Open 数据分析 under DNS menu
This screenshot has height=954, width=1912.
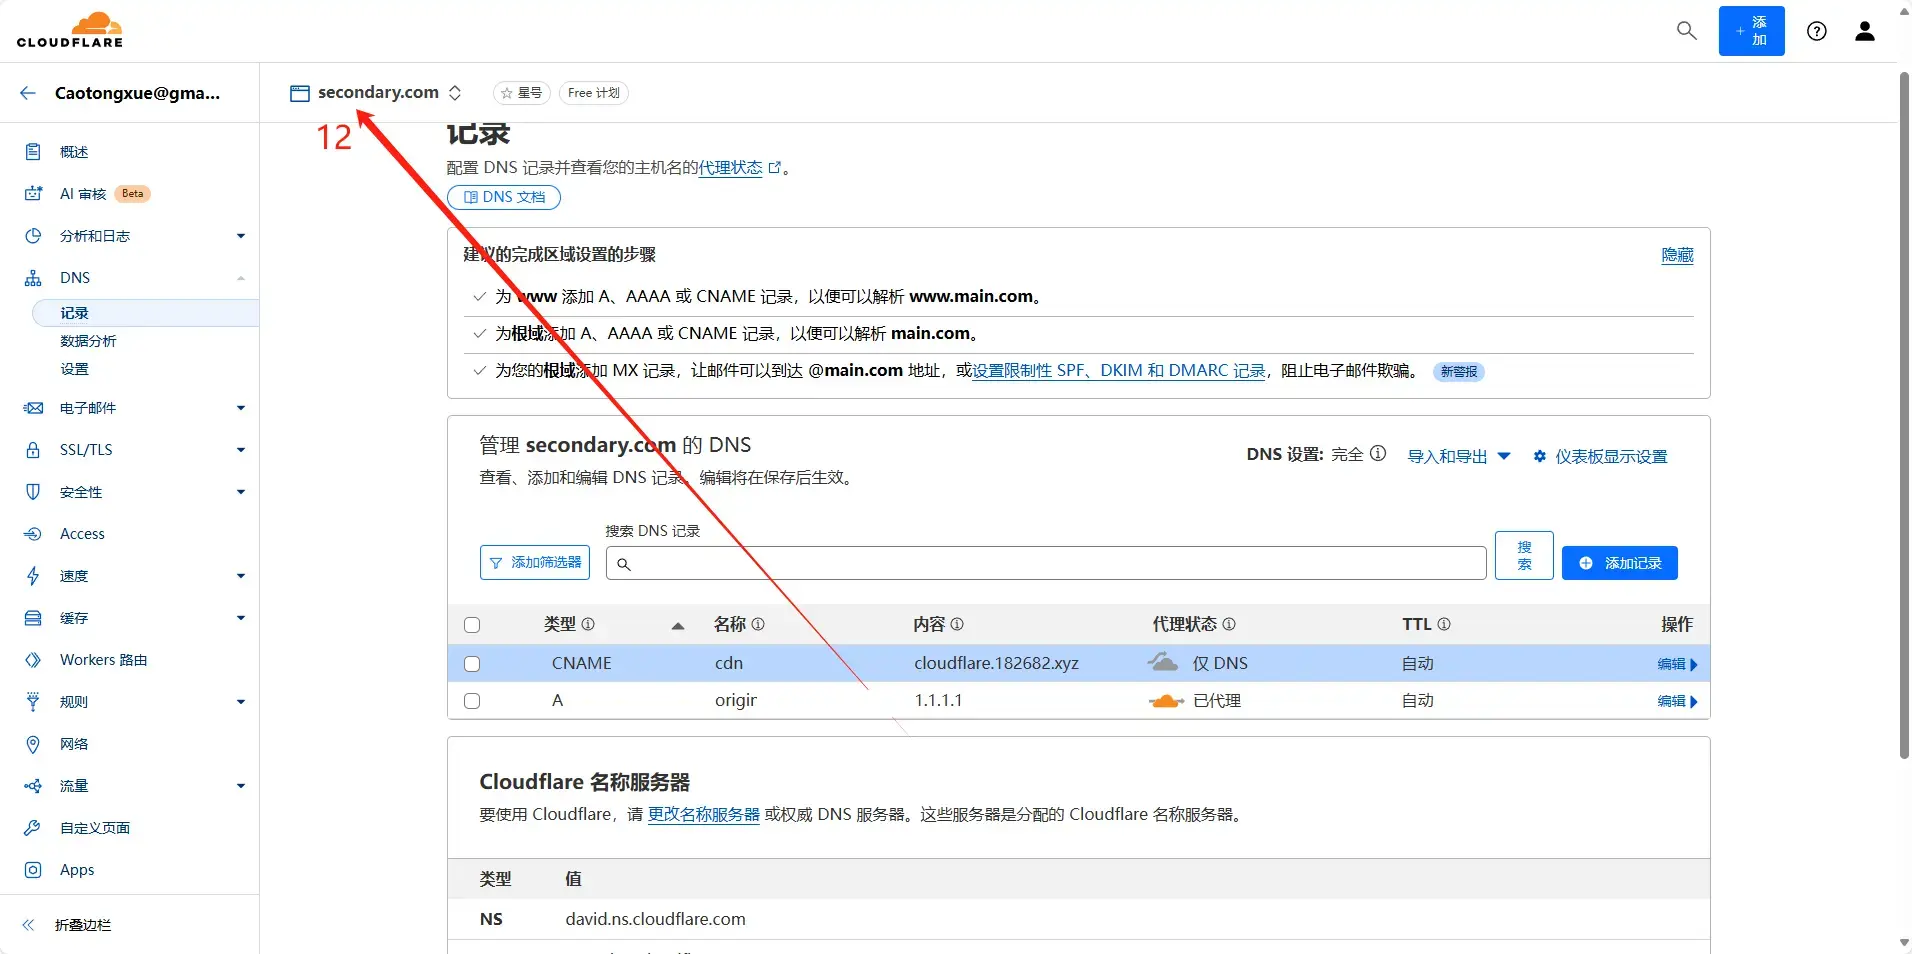(x=88, y=341)
